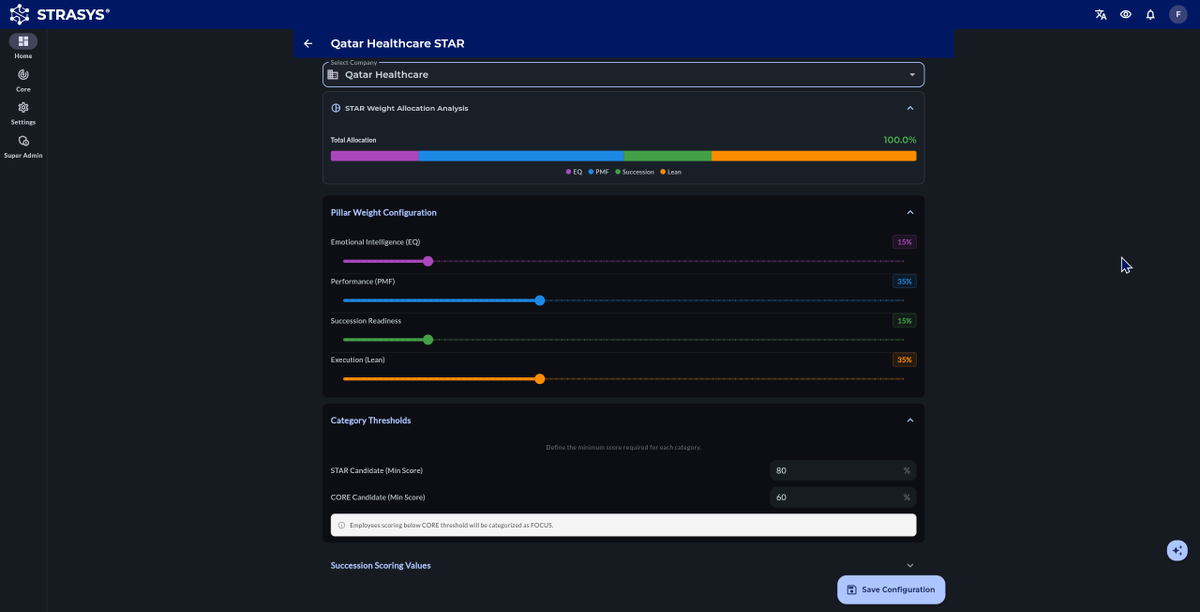Viewport: 1200px width, 612px height.
Task: Click the green Succession segment of allocation bar
Action: [668, 156]
